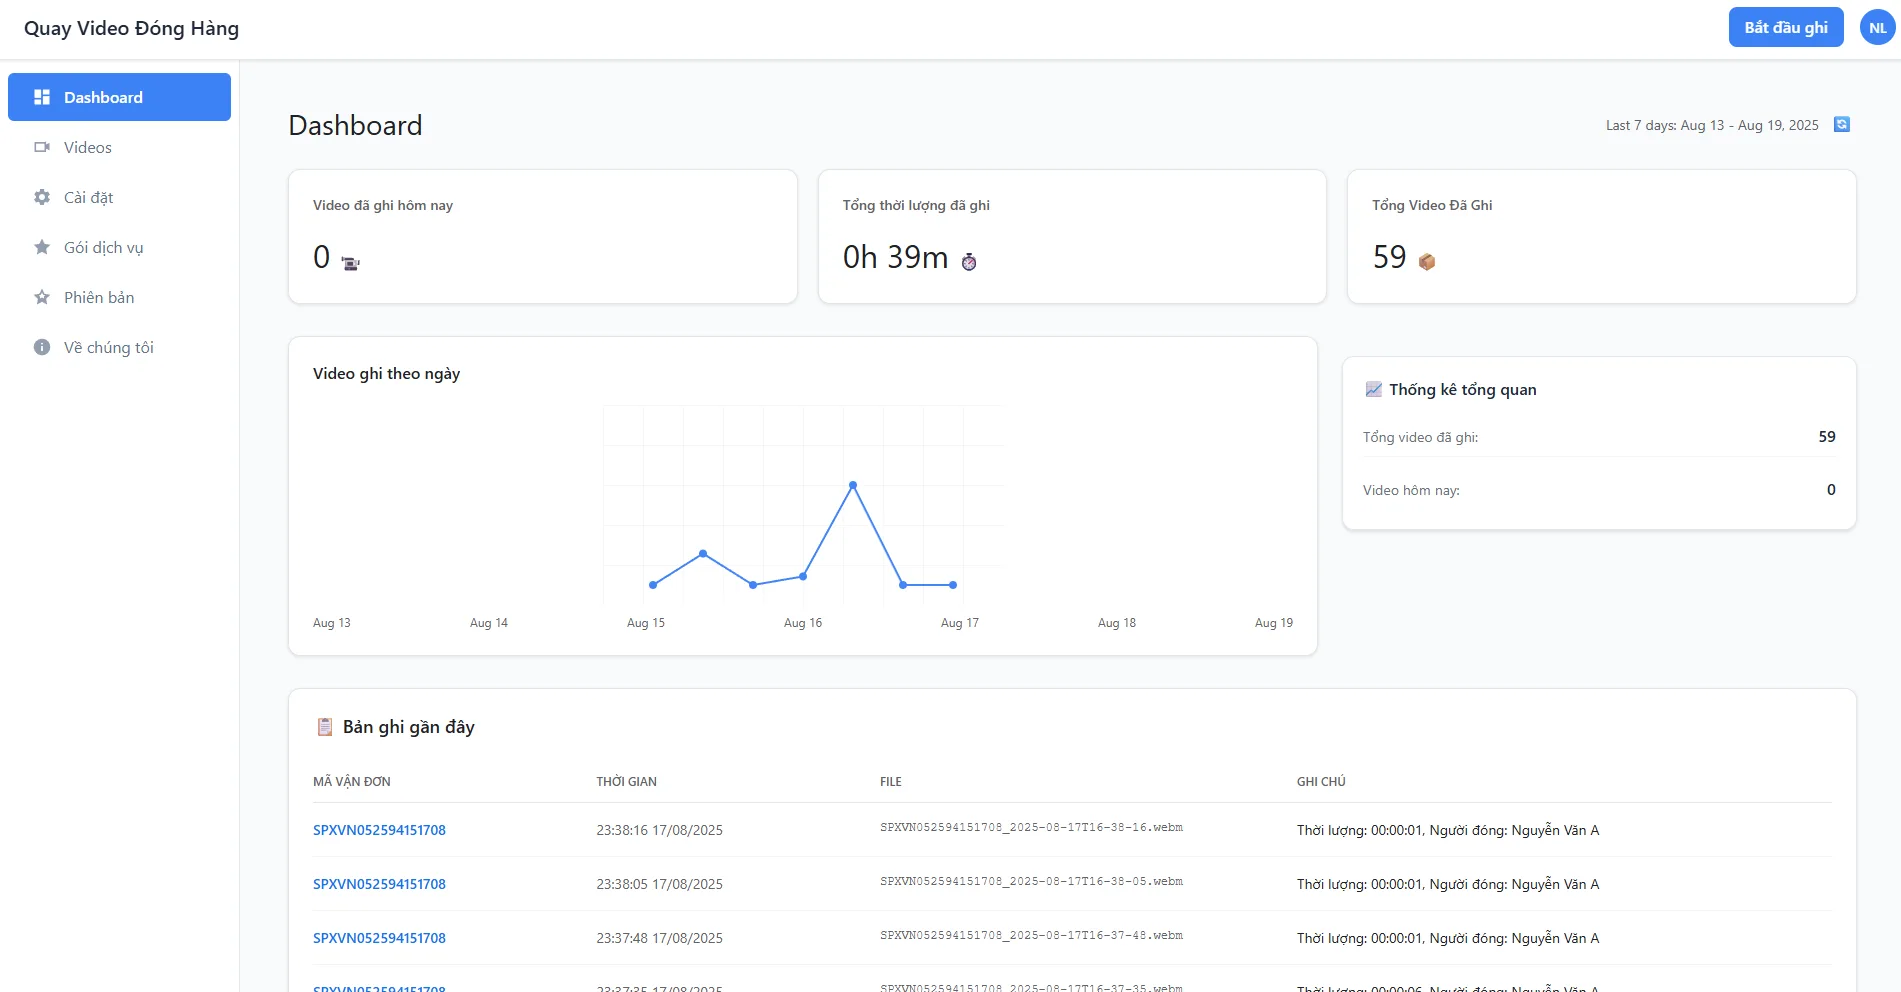Click the last data point on the line chart

tap(953, 585)
